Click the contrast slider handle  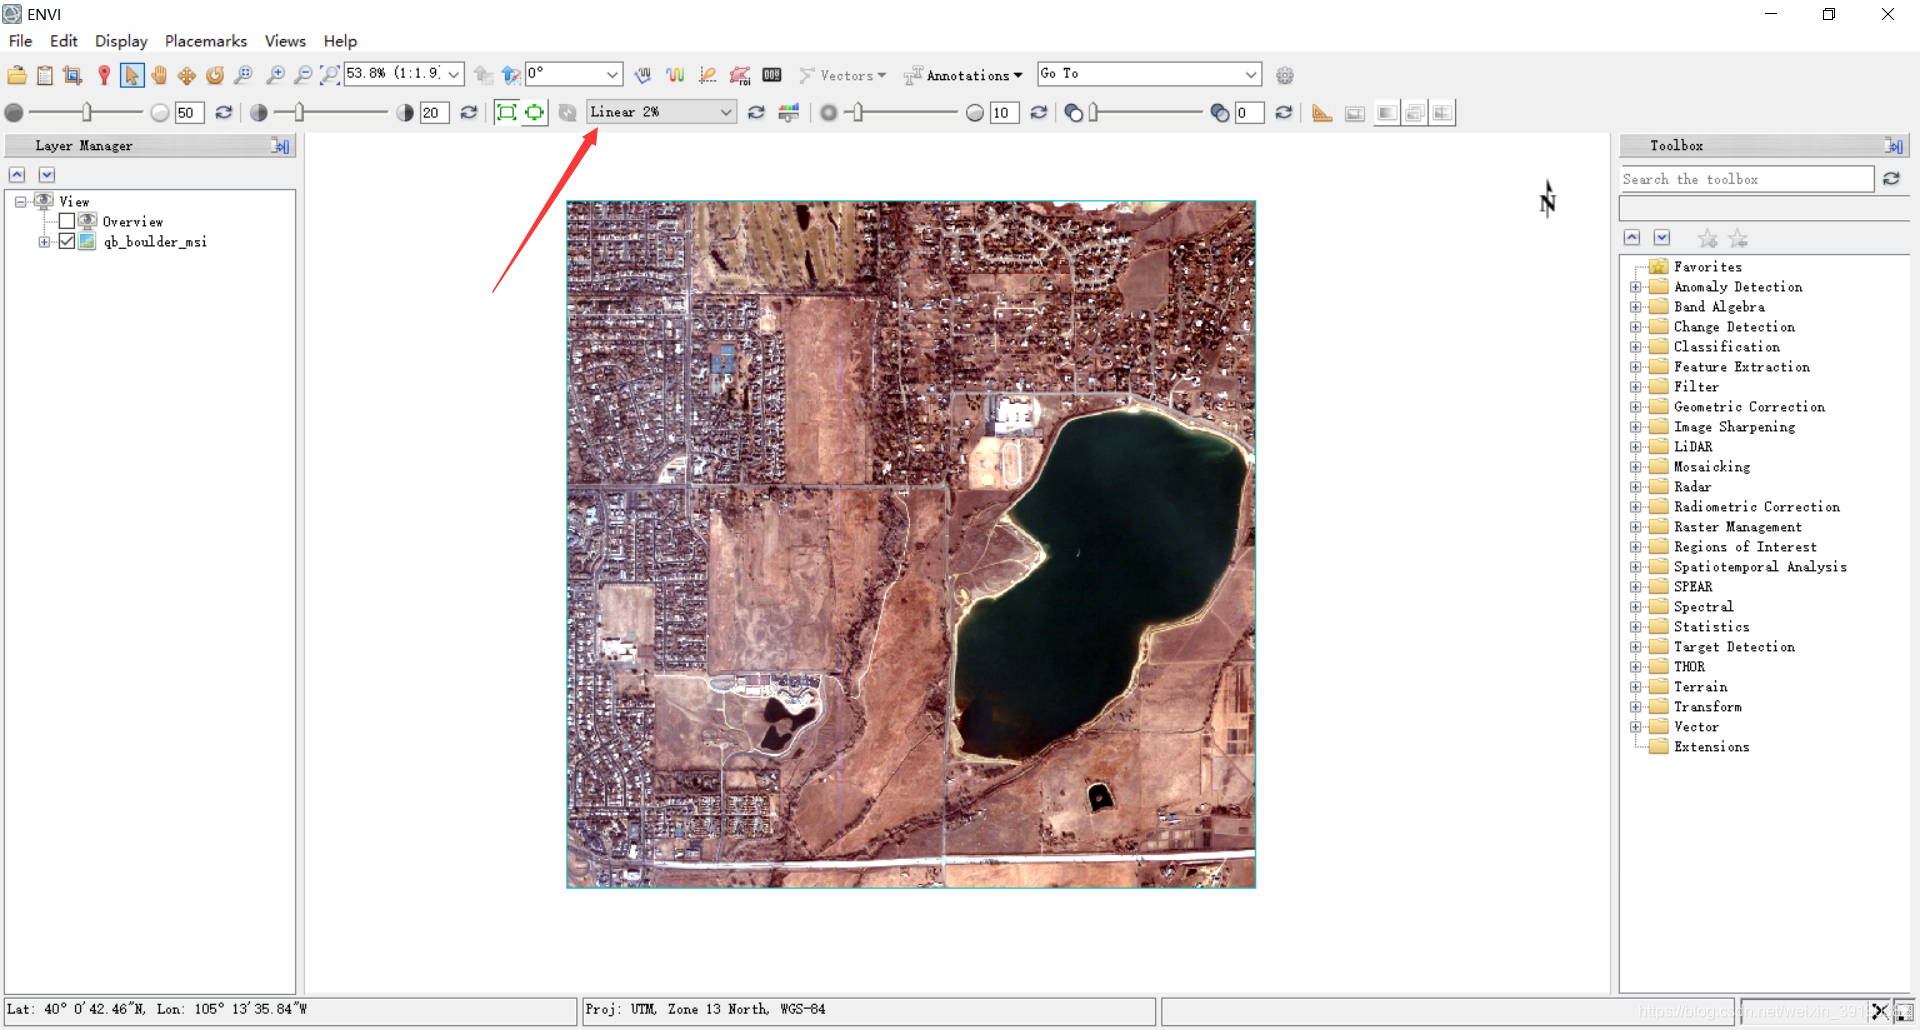click(x=299, y=112)
